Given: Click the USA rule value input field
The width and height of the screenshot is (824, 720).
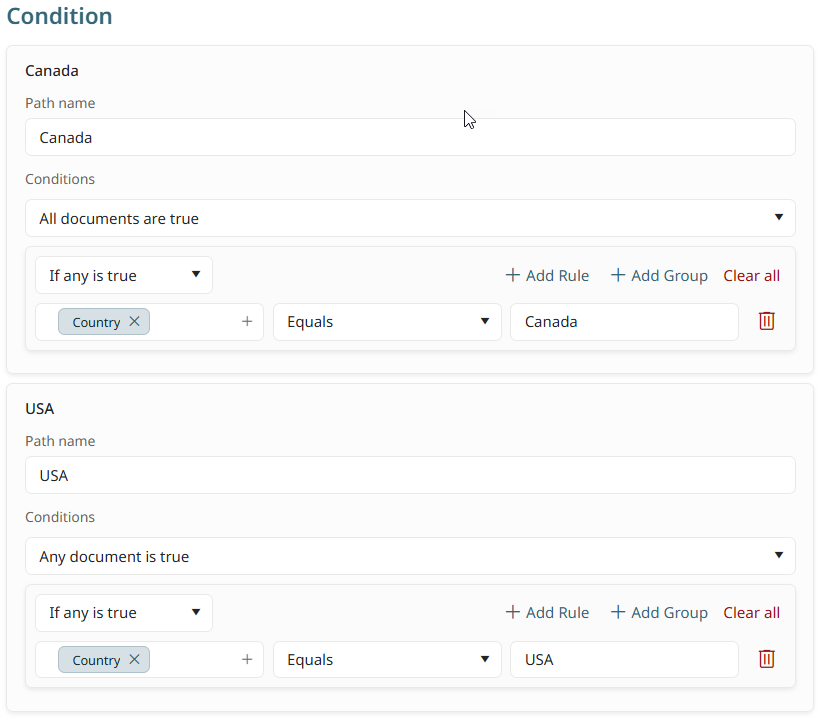Looking at the screenshot, I should (x=624, y=660).
